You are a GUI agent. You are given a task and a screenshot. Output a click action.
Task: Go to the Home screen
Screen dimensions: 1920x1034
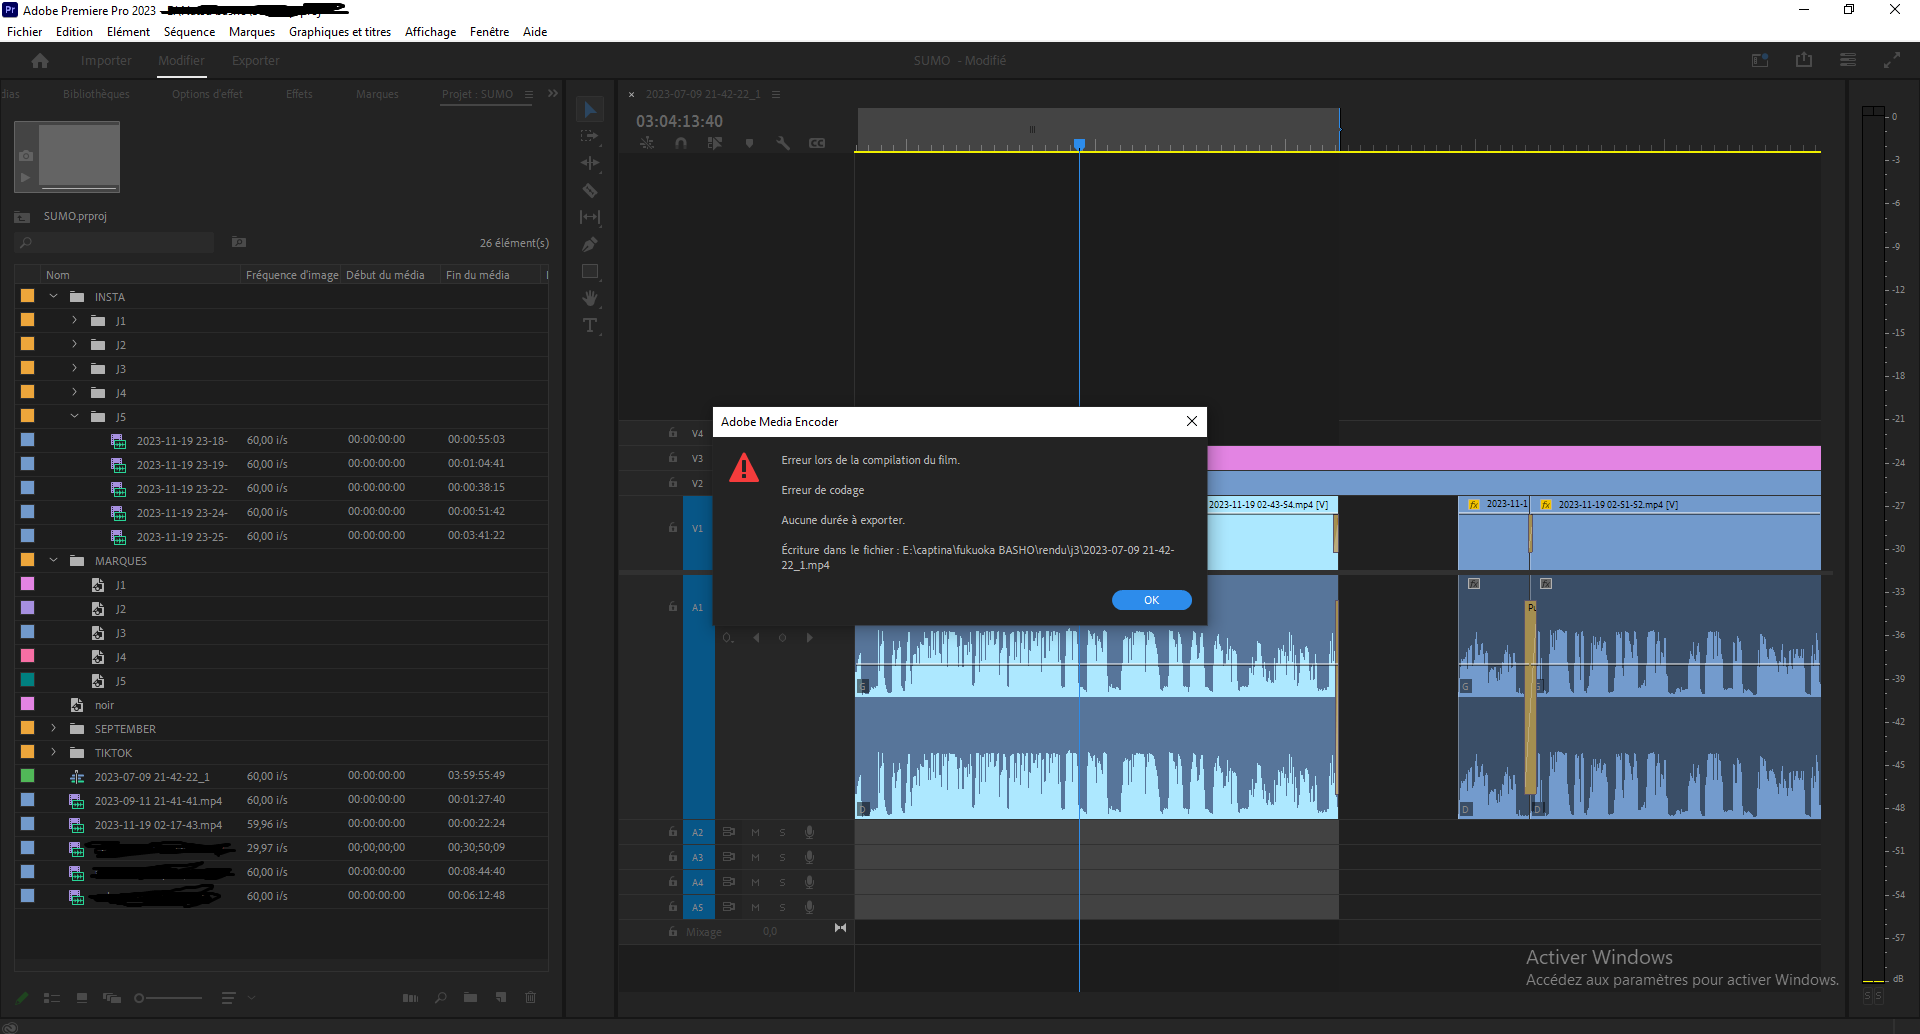pos(40,61)
